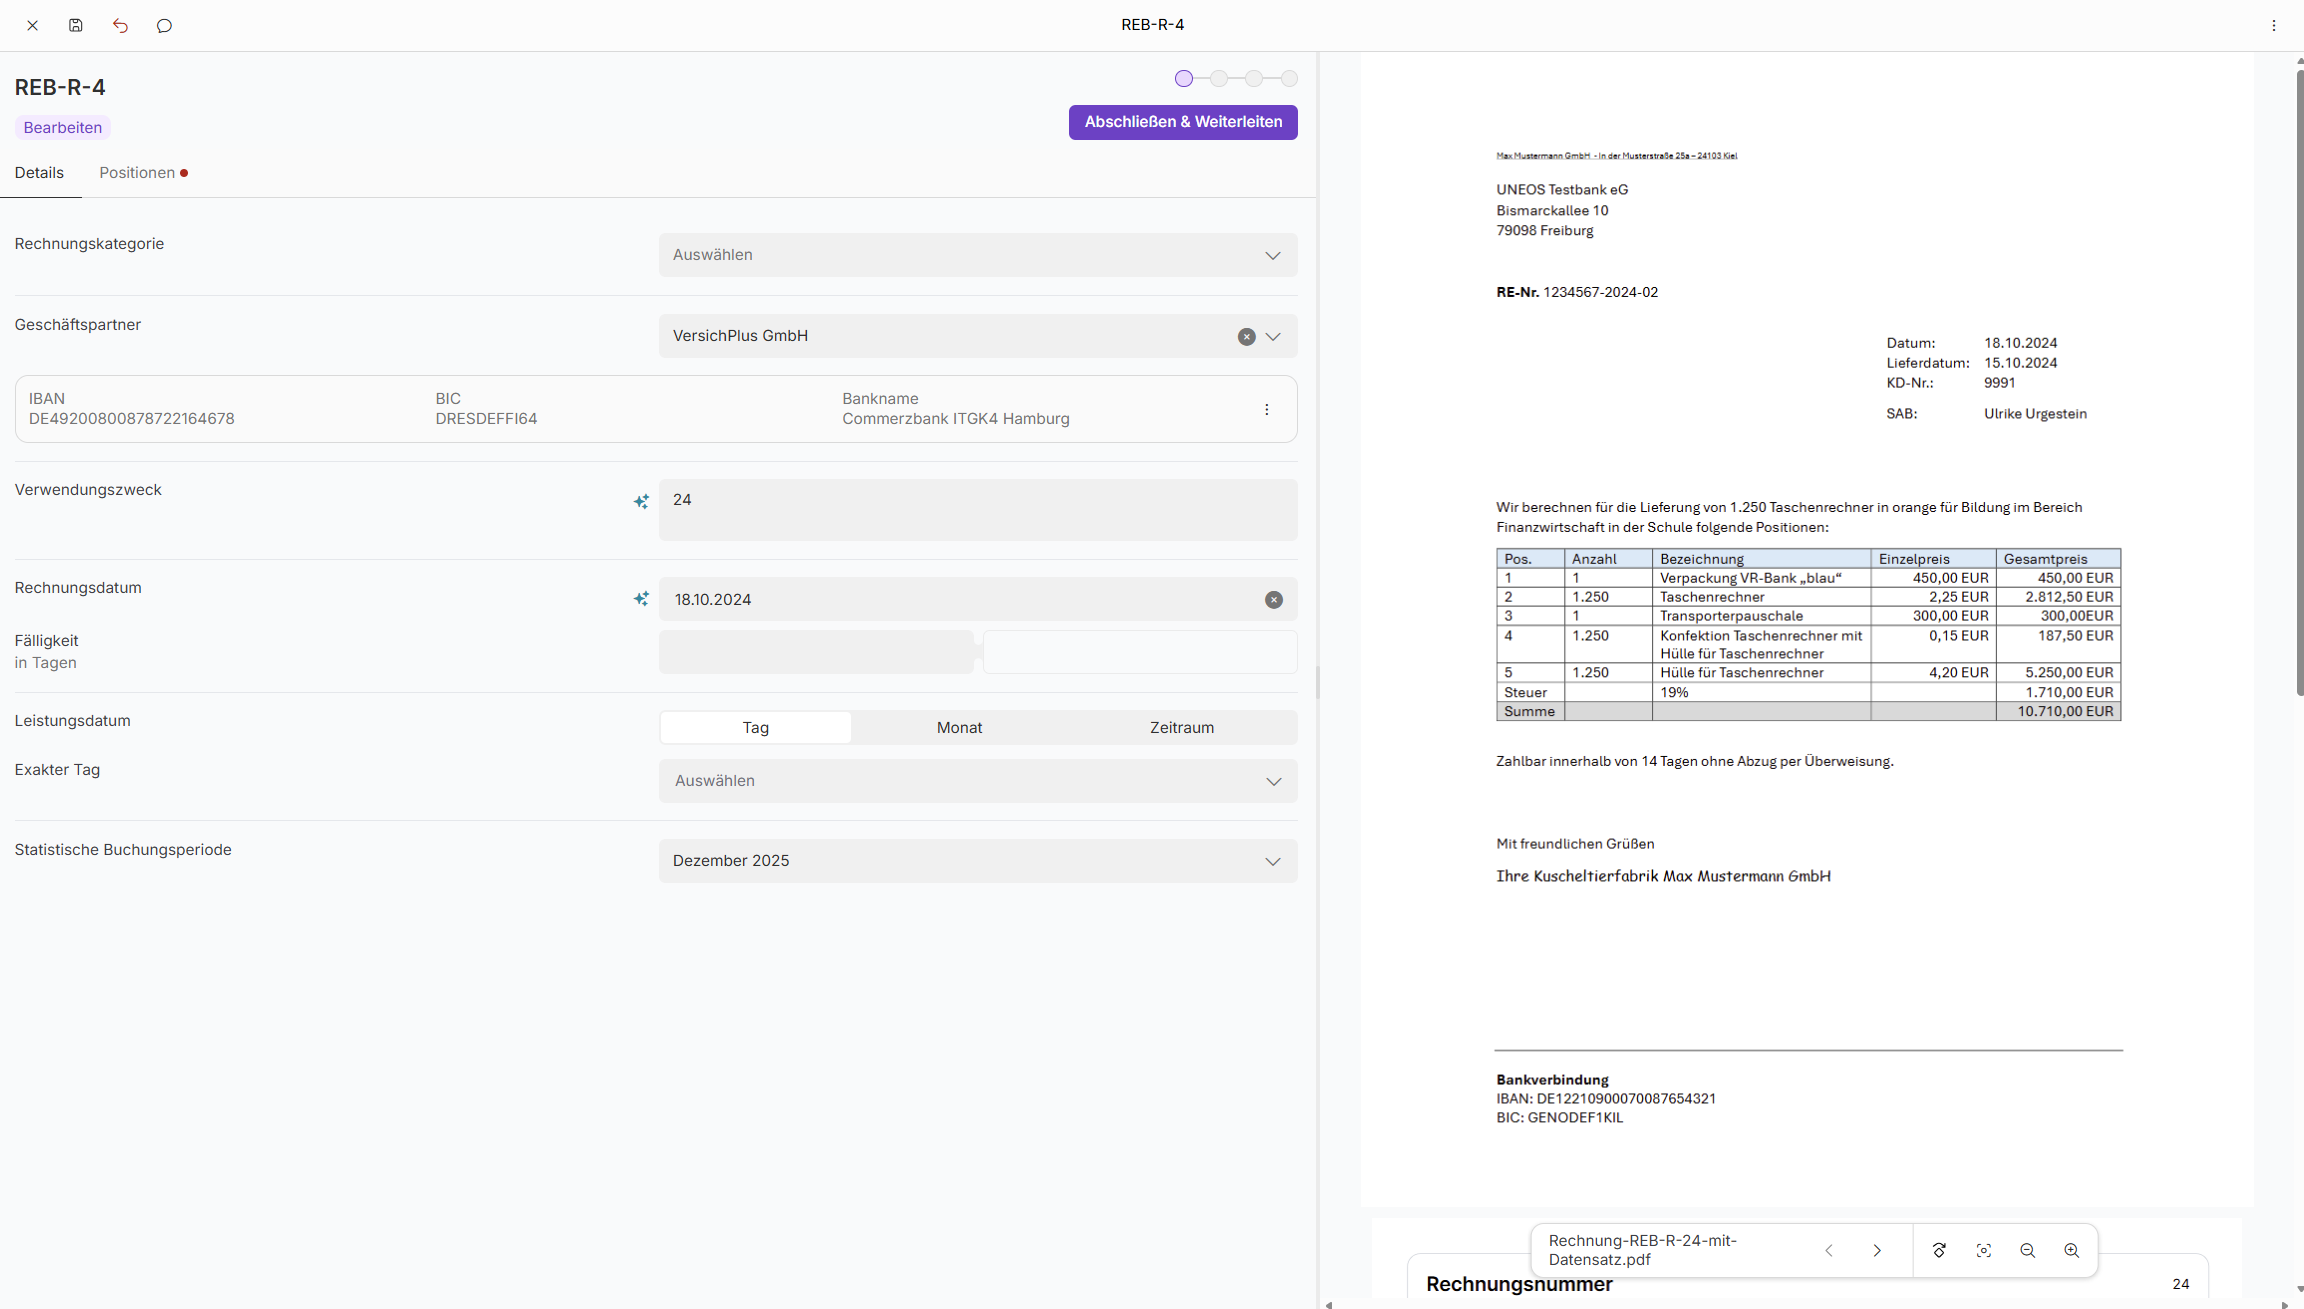
Task: Click Abschließen & Weiterleiten button
Action: [x=1182, y=122]
